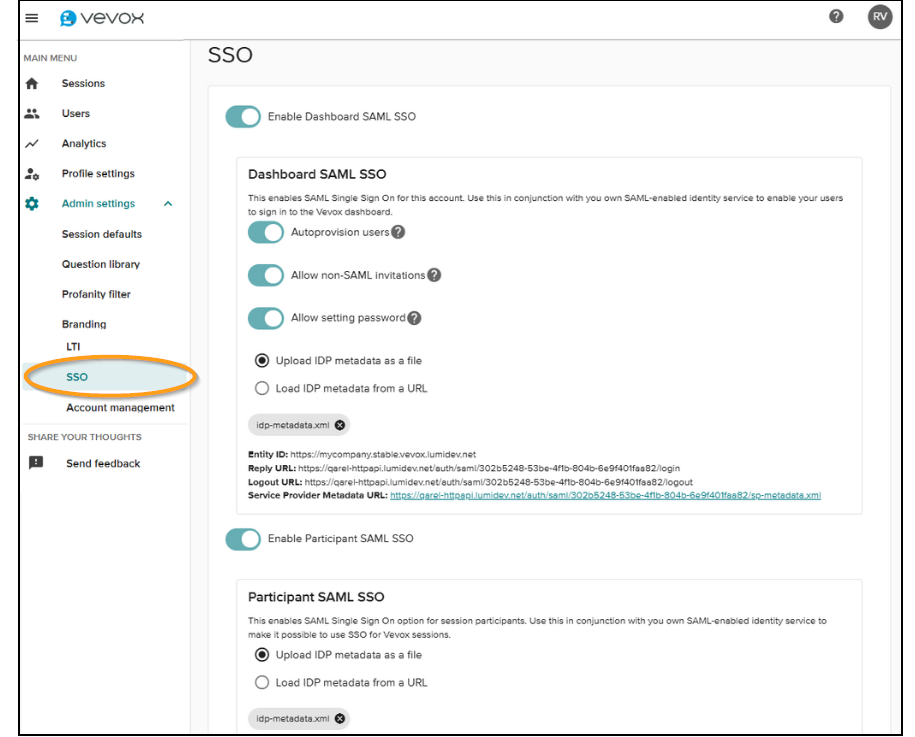
Task: Click Send feedback link
Action: click(x=103, y=463)
